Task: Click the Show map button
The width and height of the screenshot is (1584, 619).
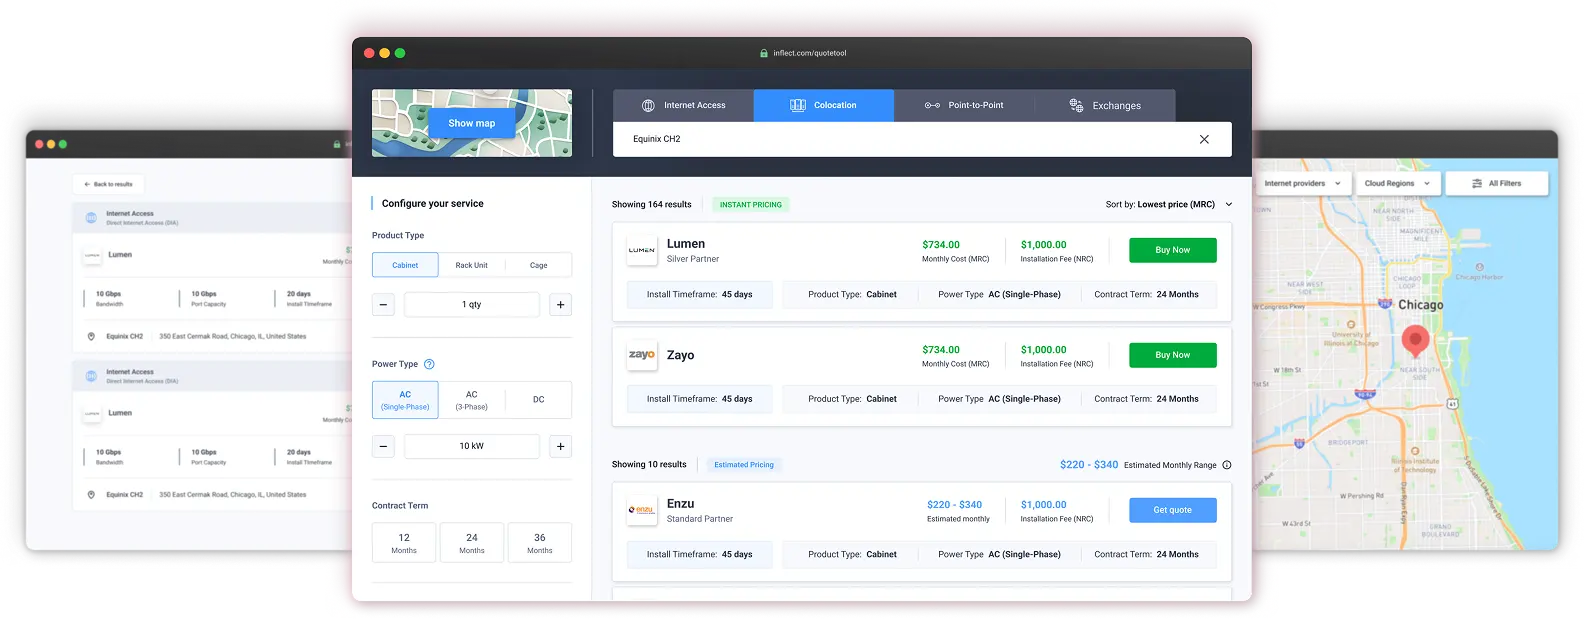Action: 472,123
